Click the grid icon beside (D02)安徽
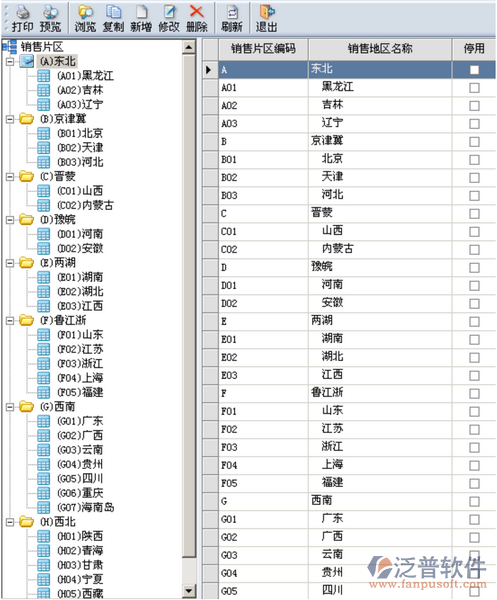The image size is (497, 600). click(44, 248)
